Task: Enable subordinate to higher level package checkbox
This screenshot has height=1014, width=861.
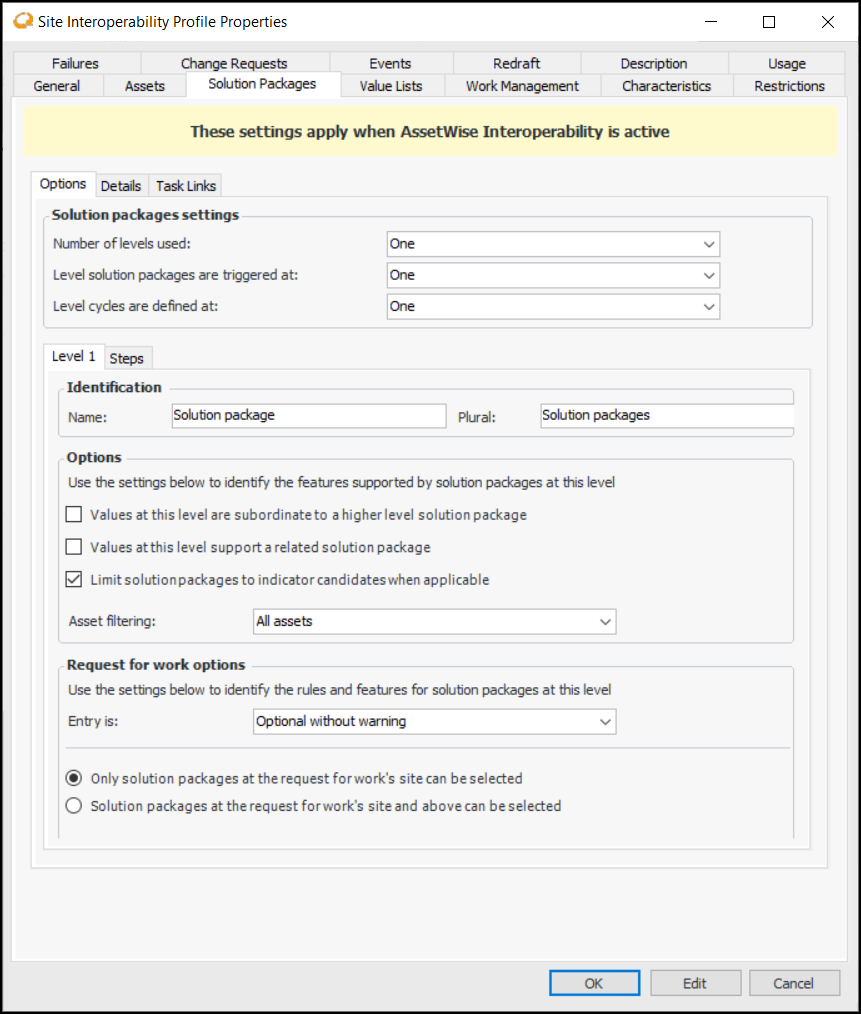Action: click(74, 515)
